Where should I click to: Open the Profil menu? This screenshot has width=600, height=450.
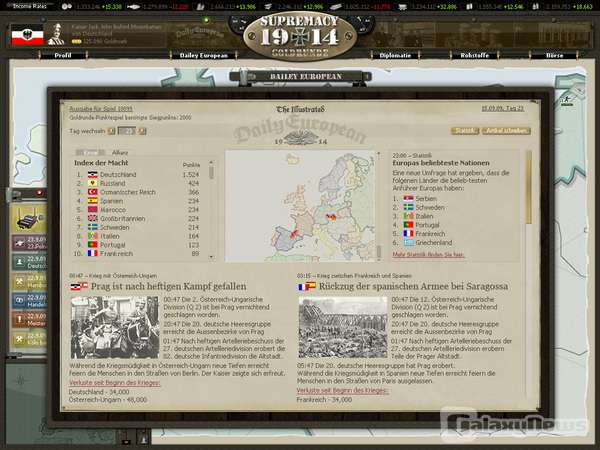63,55
